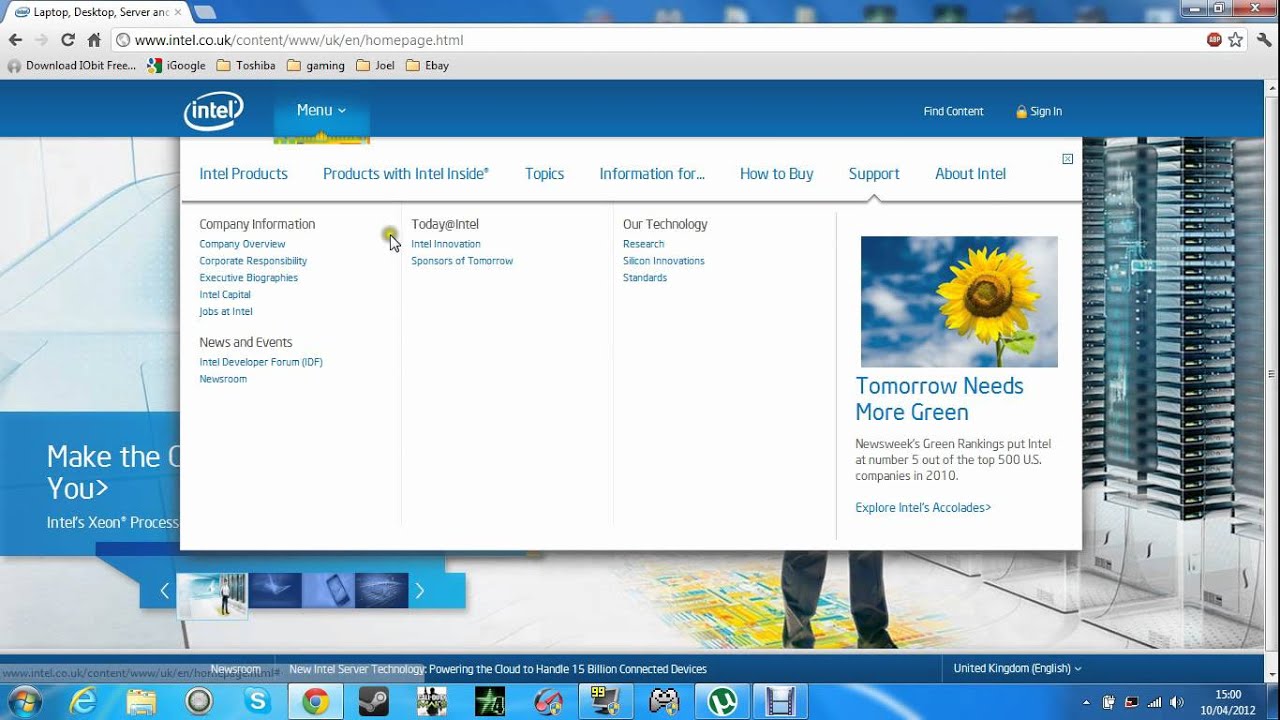Switch to the Support tab
The width and height of the screenshot is (1280, 720).
pos(874,174)
